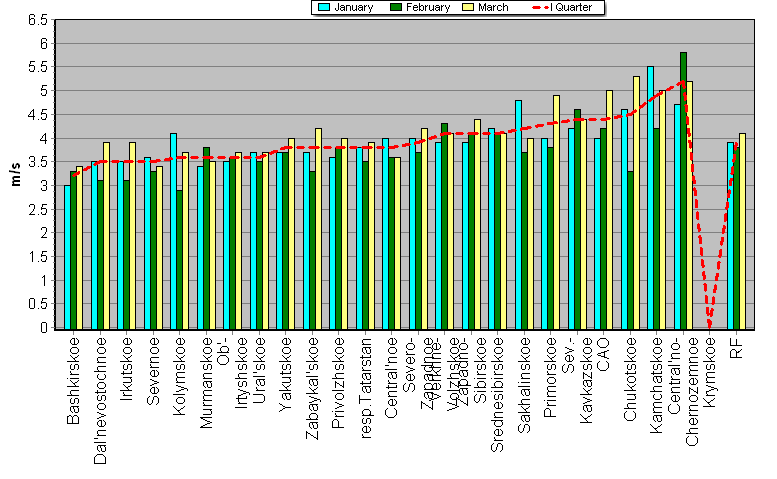Click the yellow March legend swatch

[468, 7]
